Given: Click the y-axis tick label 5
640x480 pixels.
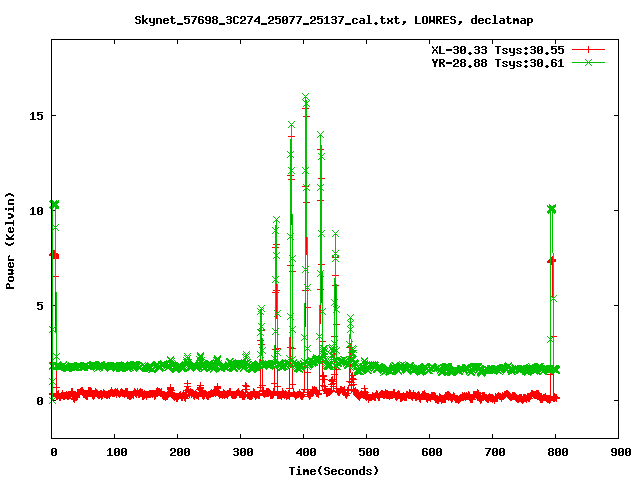Looking at the screenshot, I should click(40, 306).
